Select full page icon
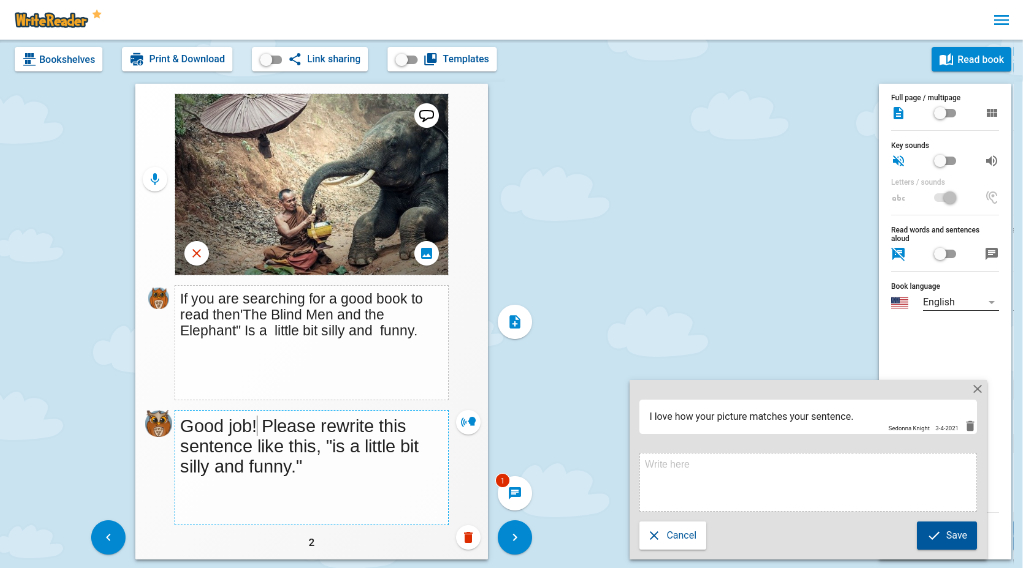The height and width of the screenshot is (568, 1024). tap(899, 114)
